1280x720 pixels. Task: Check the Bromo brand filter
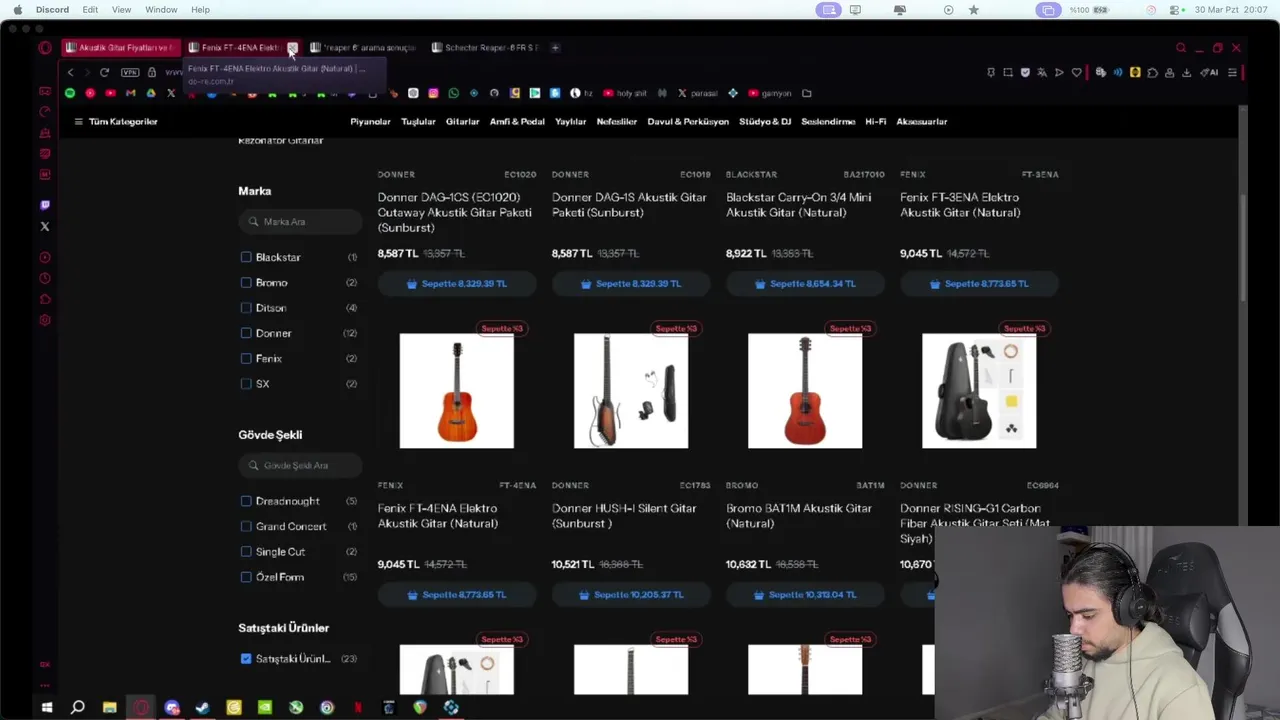(246, 282)
